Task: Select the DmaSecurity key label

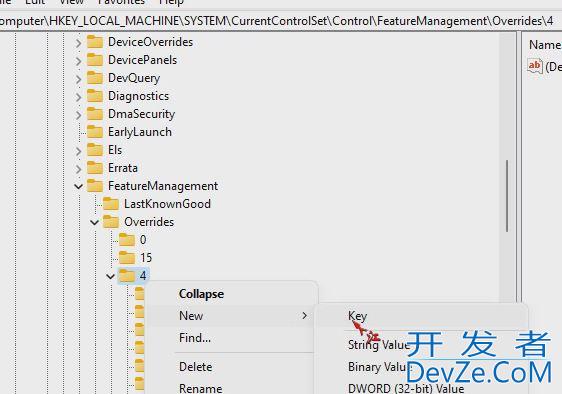Action: click(x=142, y=114)
